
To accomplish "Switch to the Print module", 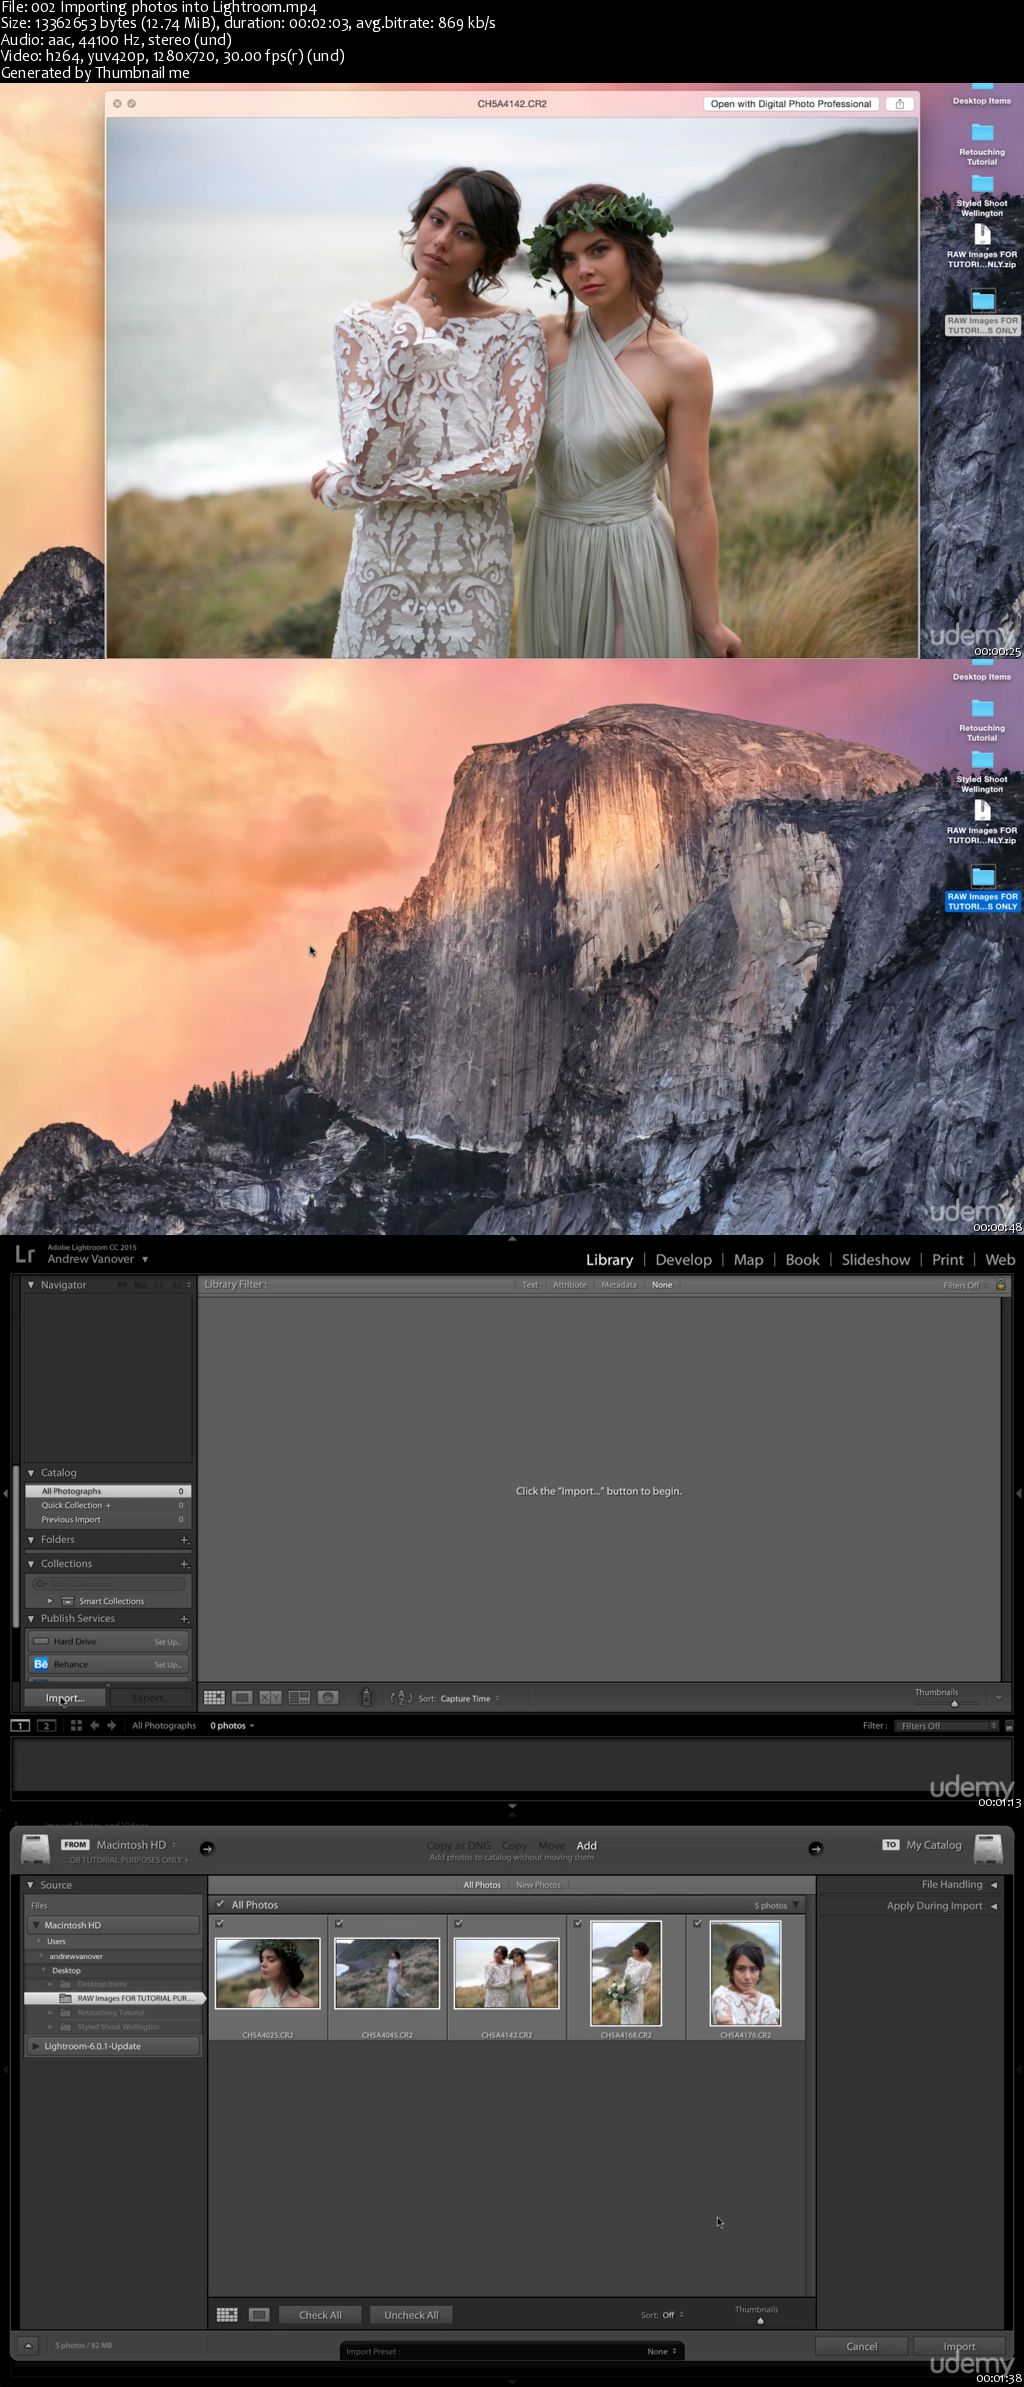I will (x=947, y=1260).
